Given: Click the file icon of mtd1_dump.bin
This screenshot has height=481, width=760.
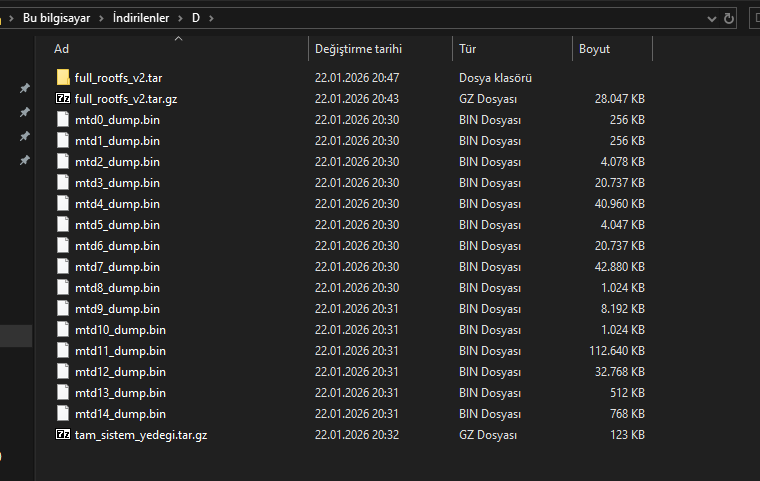Looking at the screenshot, I should 63,141.
